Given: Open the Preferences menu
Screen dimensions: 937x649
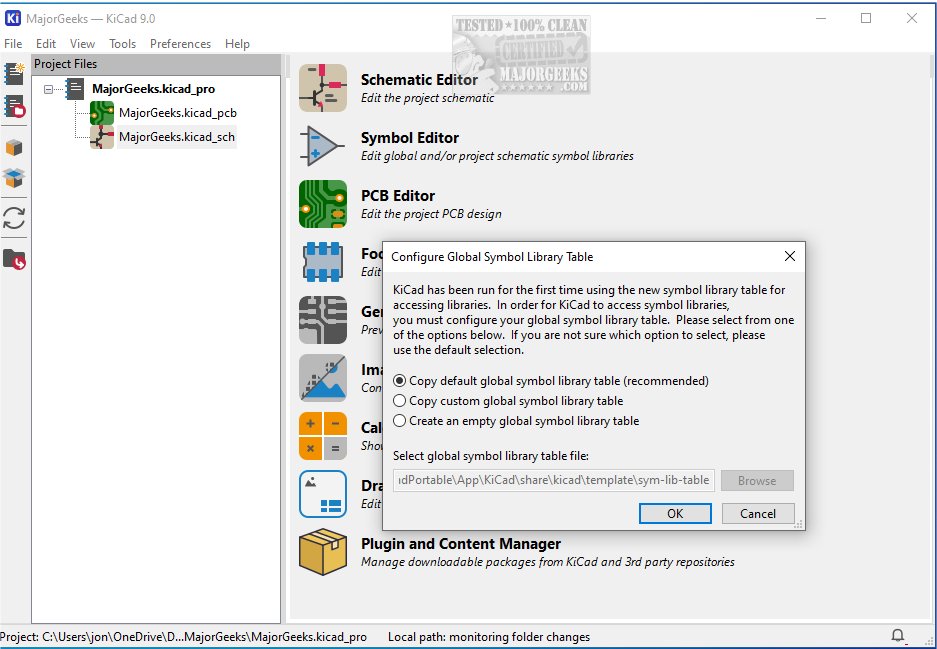Looking at the screenshot, I should point(180,44).
